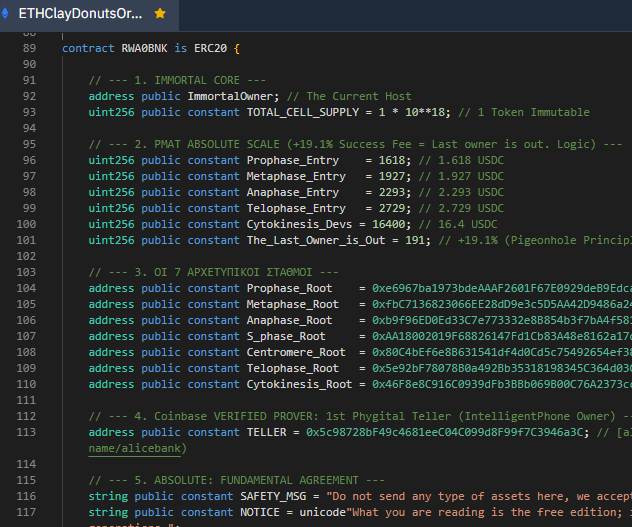Click the star icon on the ETHClayDonuts tab

(x=160, y=14)
